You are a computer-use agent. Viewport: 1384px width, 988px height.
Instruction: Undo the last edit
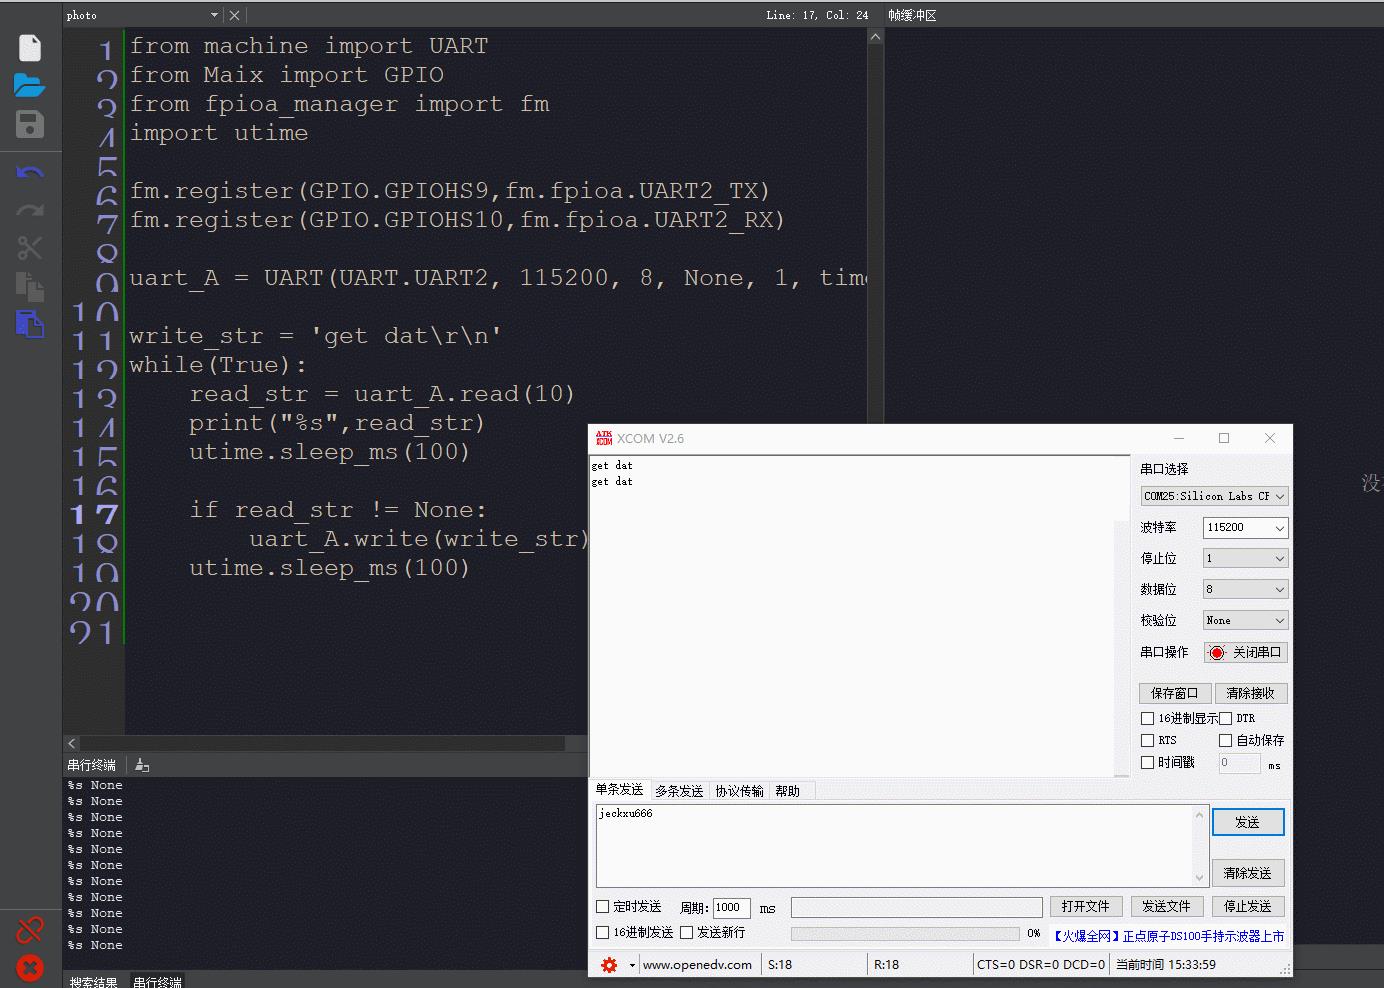30,173
